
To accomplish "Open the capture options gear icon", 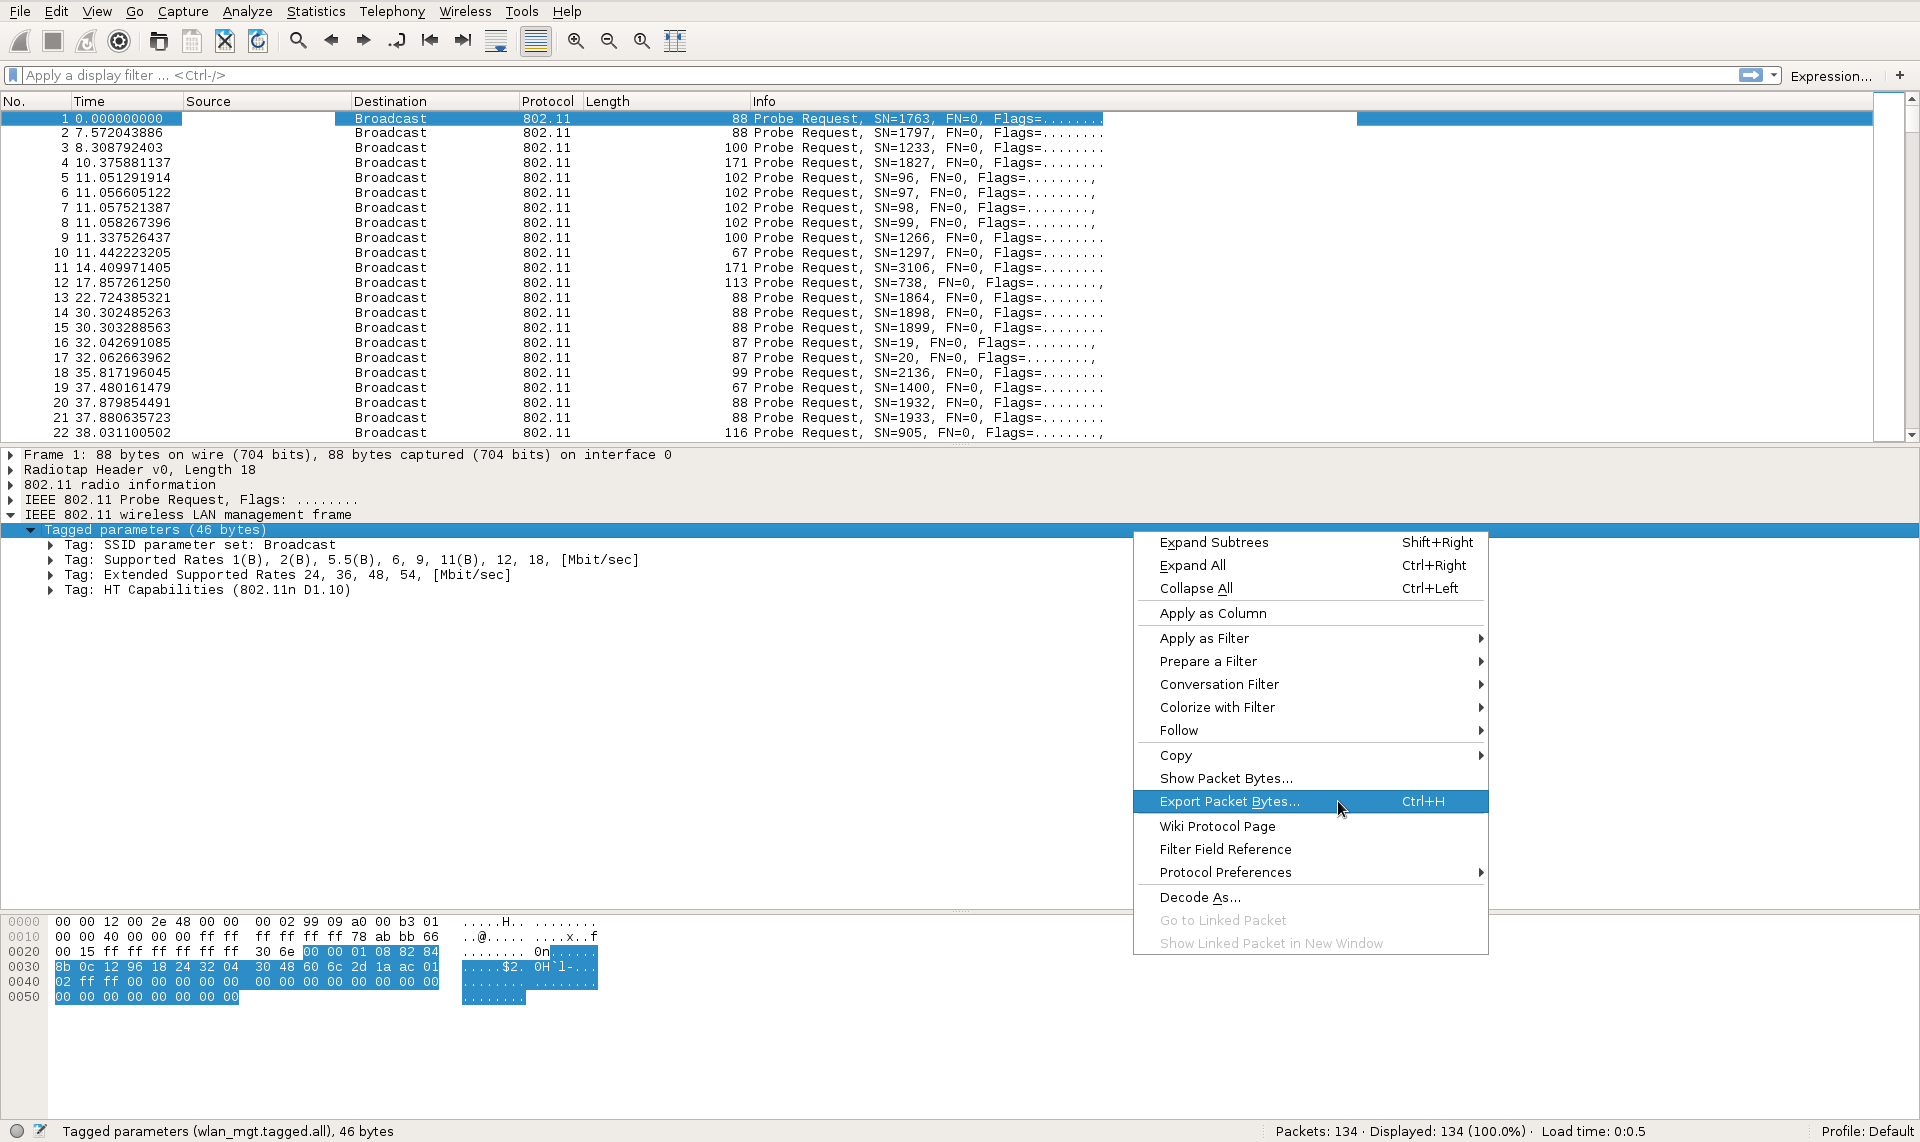I will (x=119, y=41).
